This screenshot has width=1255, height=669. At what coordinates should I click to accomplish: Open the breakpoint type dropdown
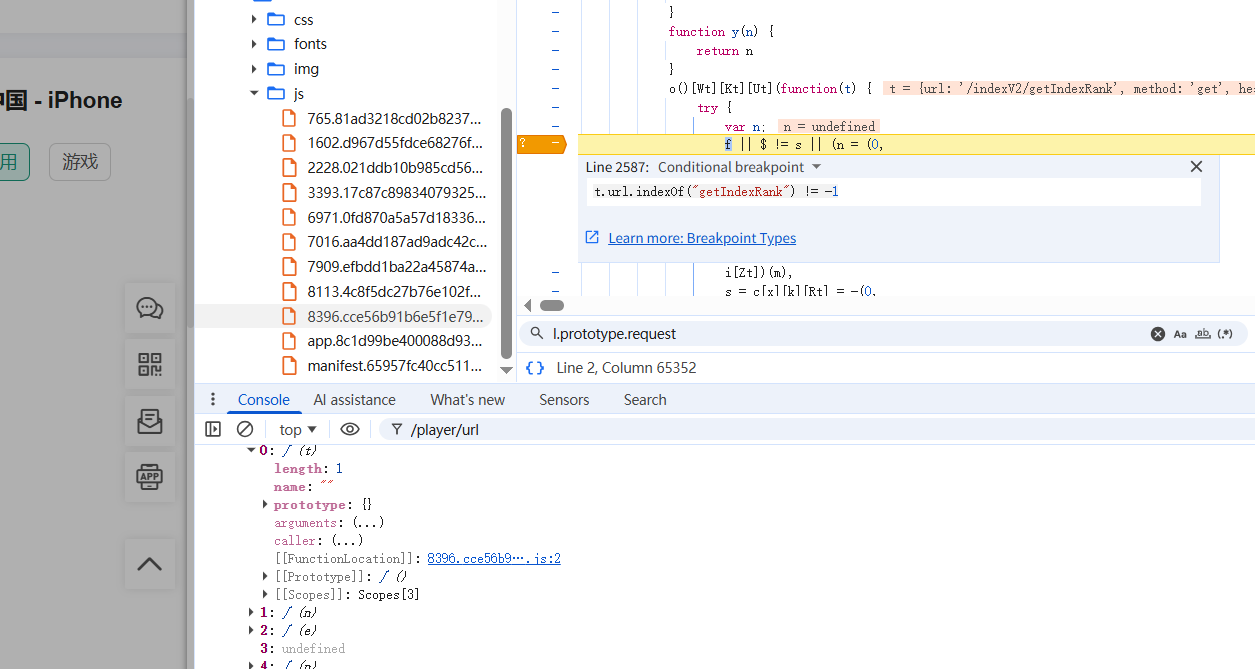tap(739, 167)
